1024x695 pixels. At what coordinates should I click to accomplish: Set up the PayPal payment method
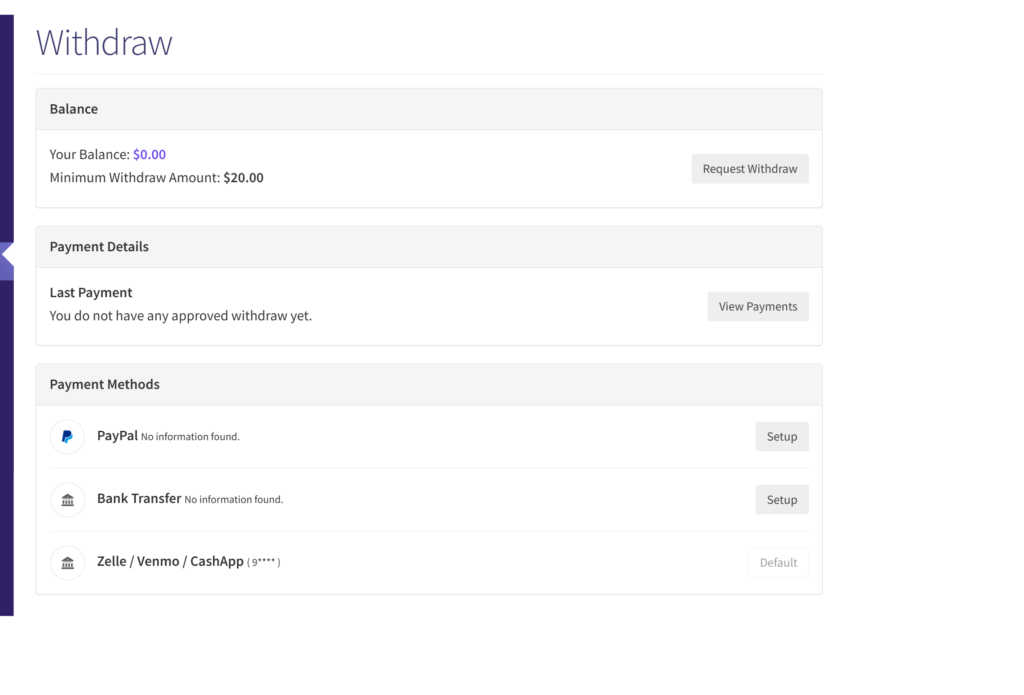click(782, 436)
